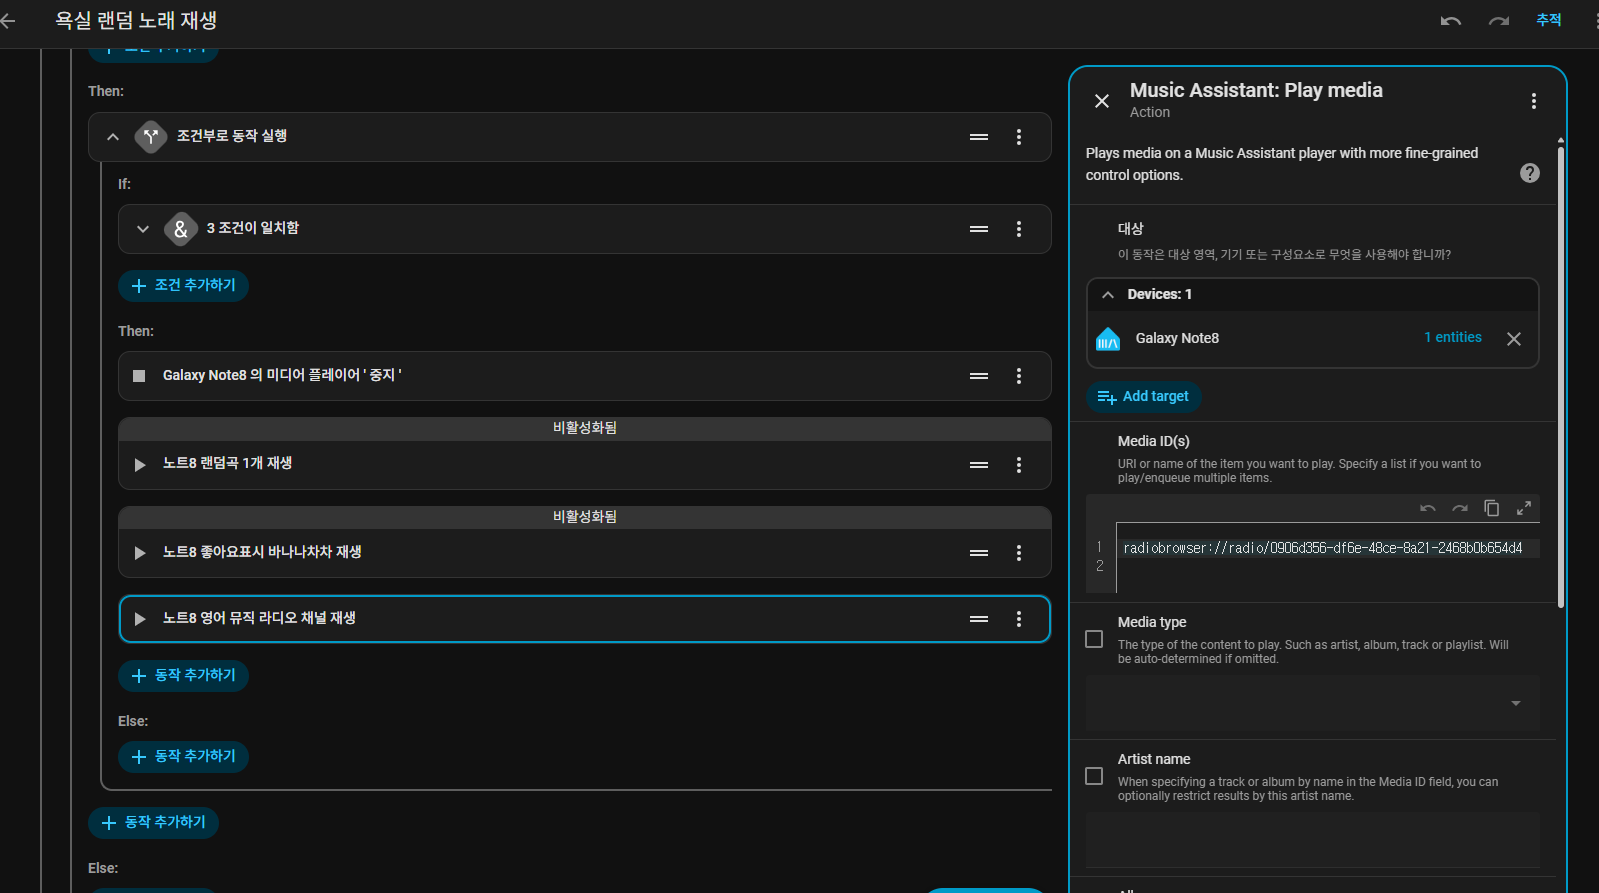Enable the Artist name checkbox
This screenshot has height=893, width=1599.
tap(1094, 776)
